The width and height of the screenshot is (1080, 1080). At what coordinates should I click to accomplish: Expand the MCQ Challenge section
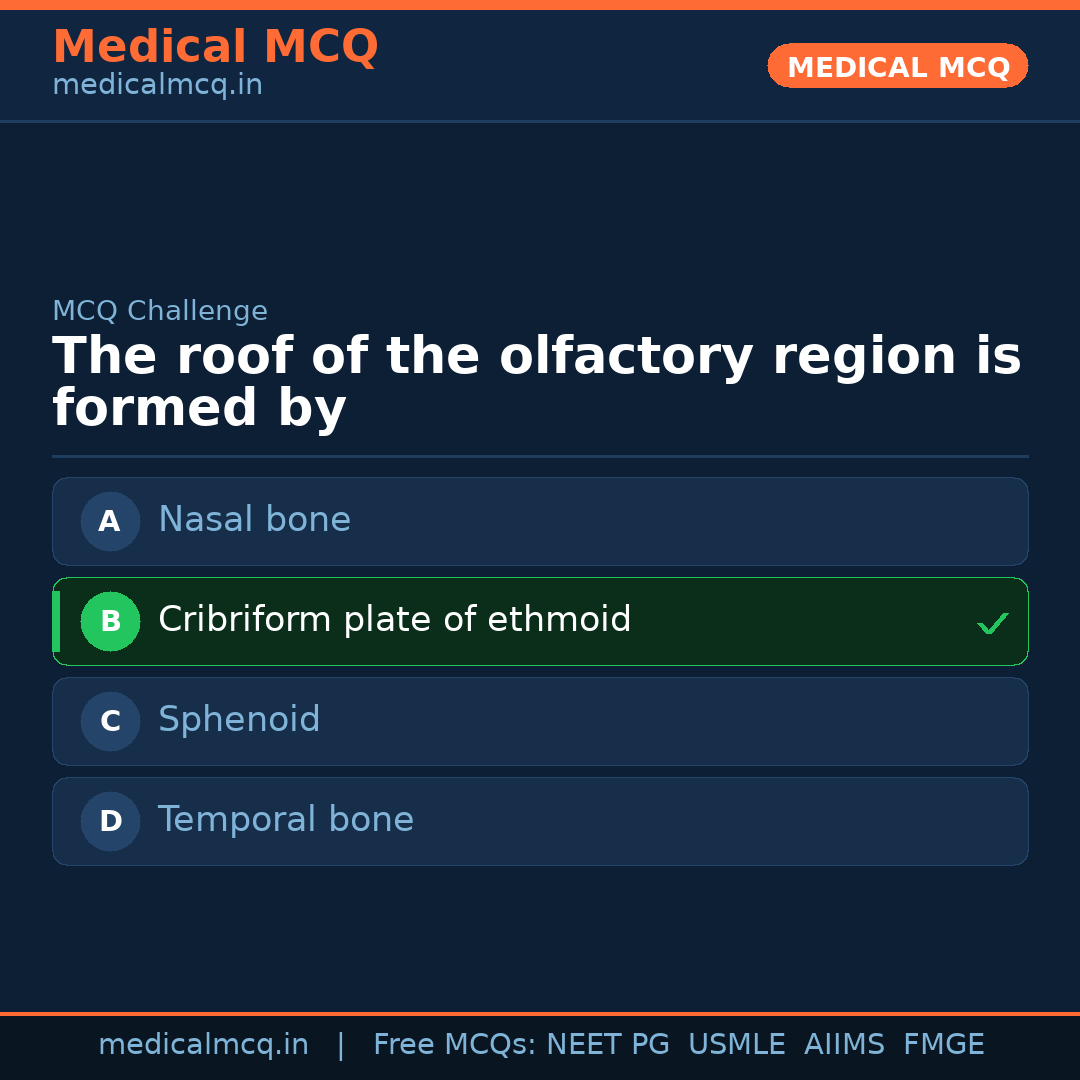(160, 311)
